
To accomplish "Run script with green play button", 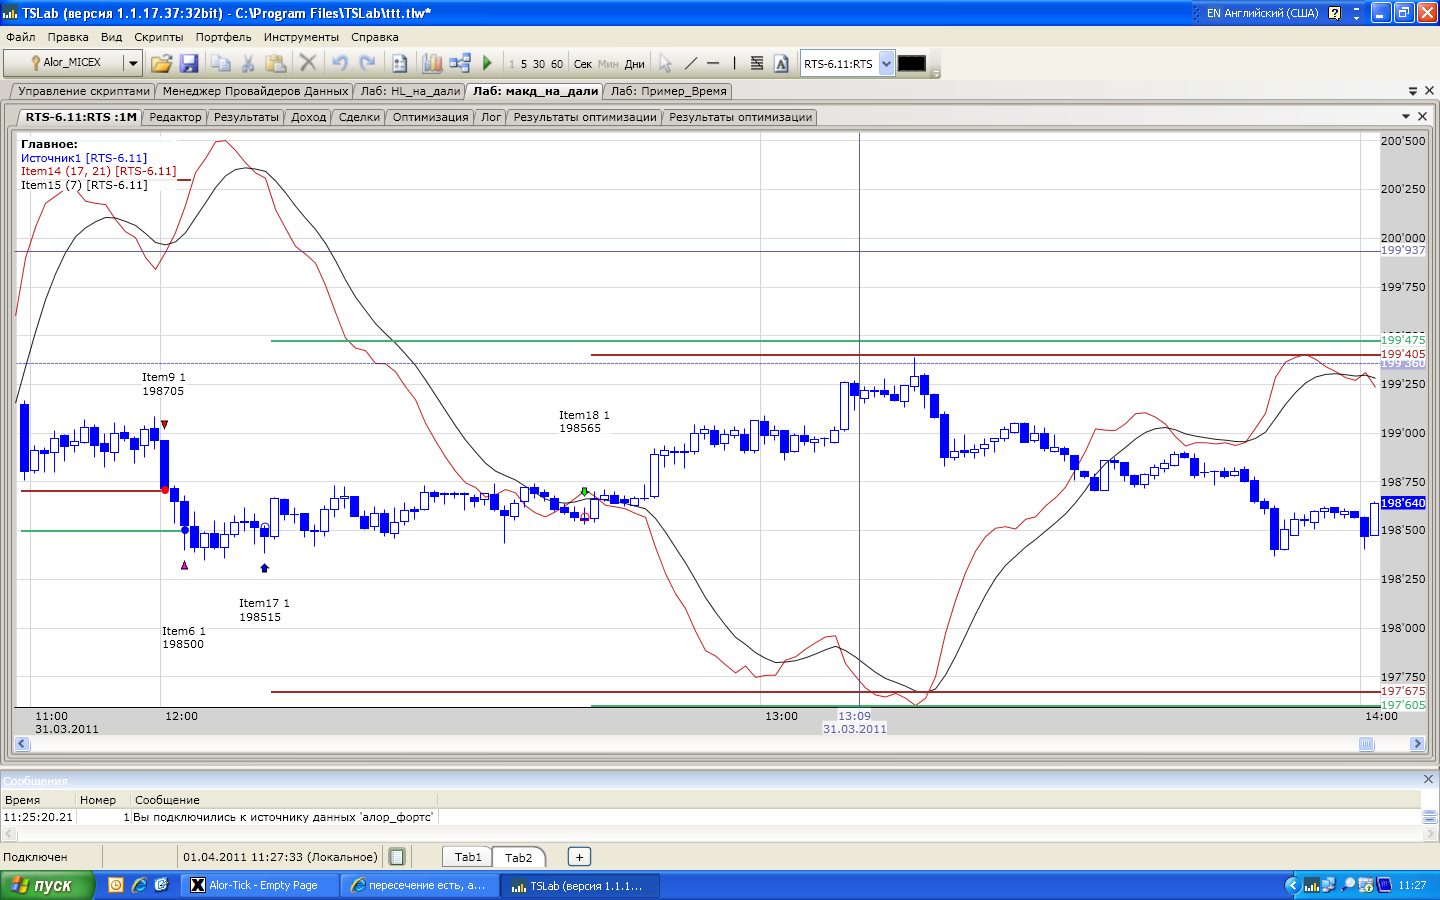I will pyautogui.click(x=487, y=63).
